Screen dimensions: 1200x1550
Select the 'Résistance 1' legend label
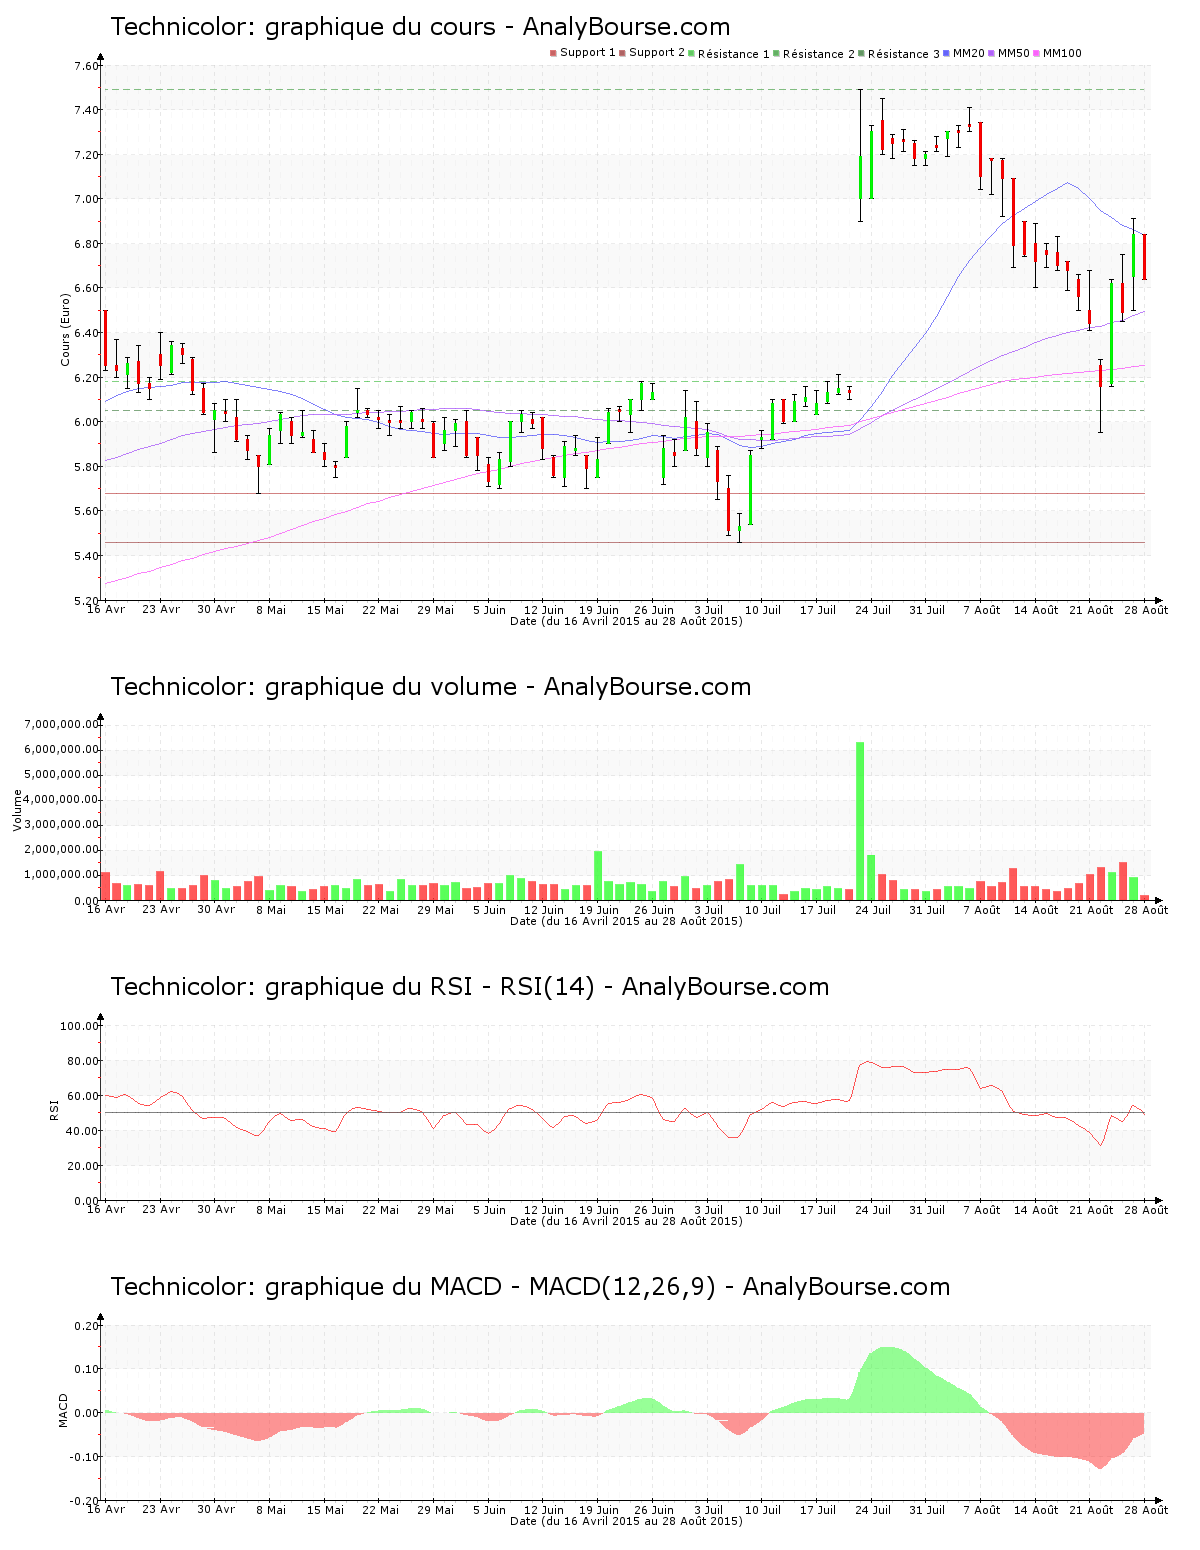(x=734, y=54)
